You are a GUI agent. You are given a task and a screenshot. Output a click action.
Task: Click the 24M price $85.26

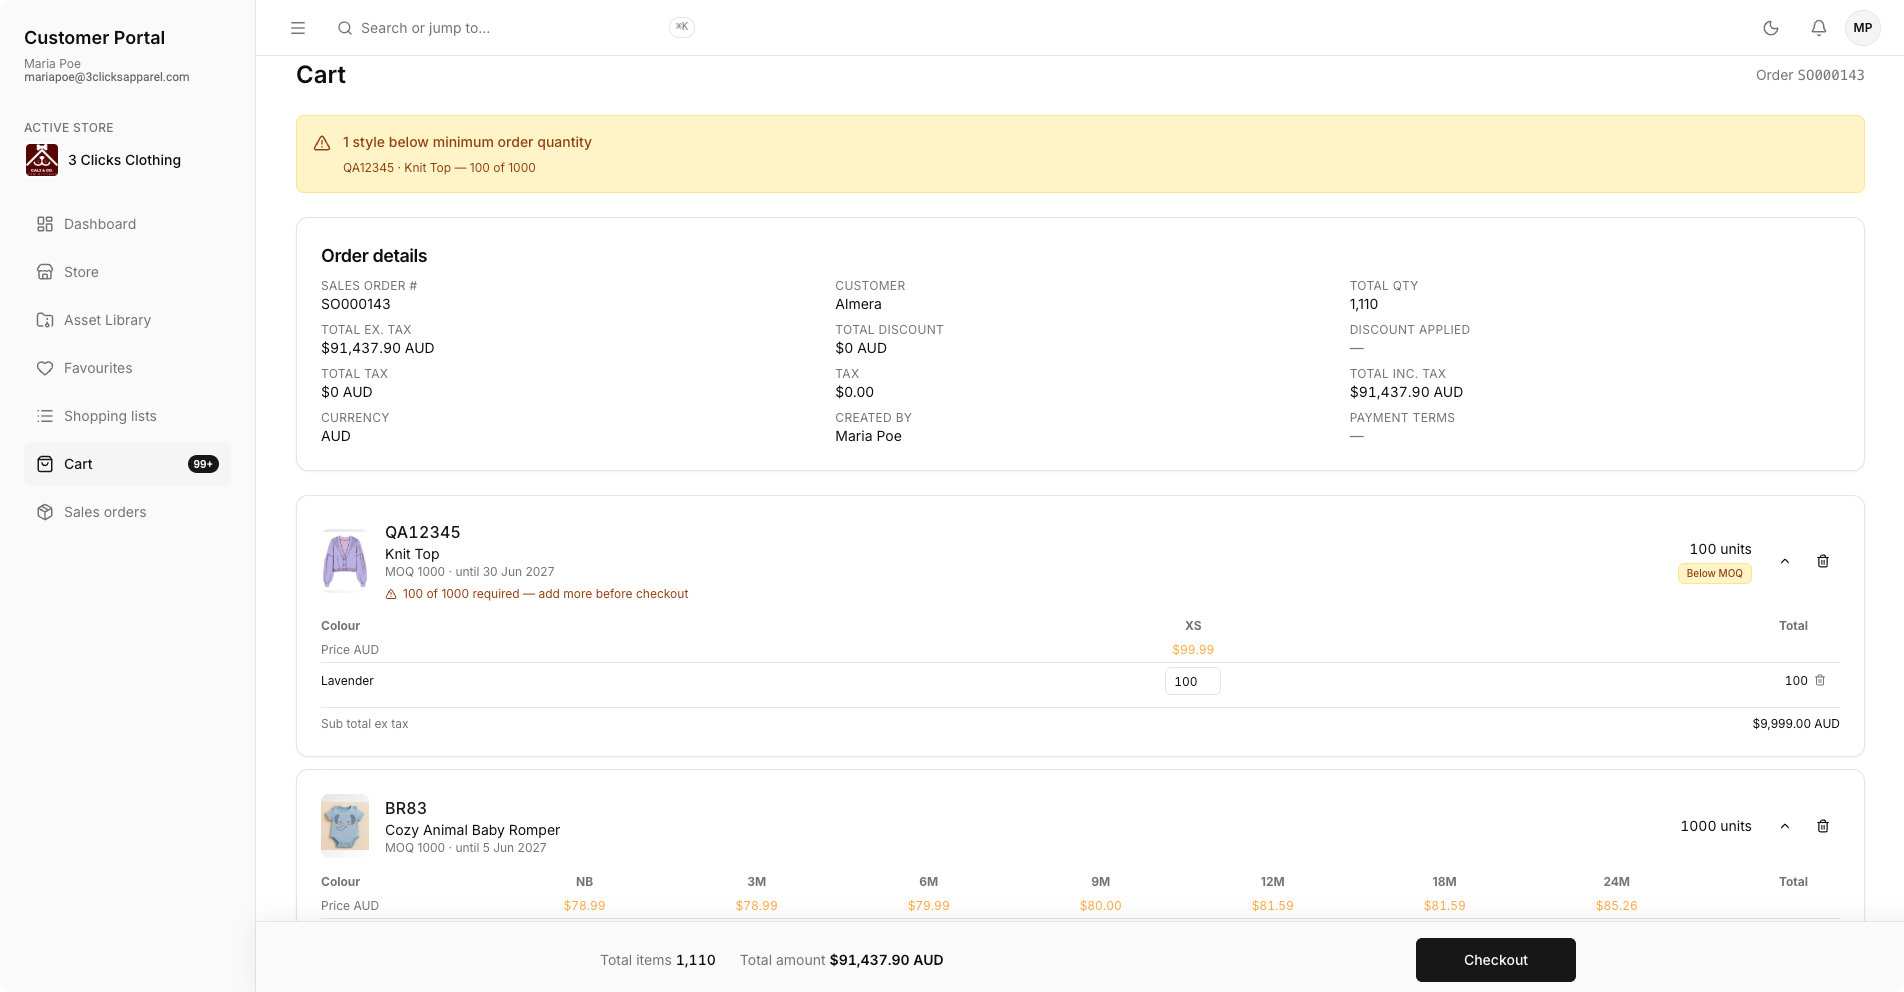coord(1617,906)
